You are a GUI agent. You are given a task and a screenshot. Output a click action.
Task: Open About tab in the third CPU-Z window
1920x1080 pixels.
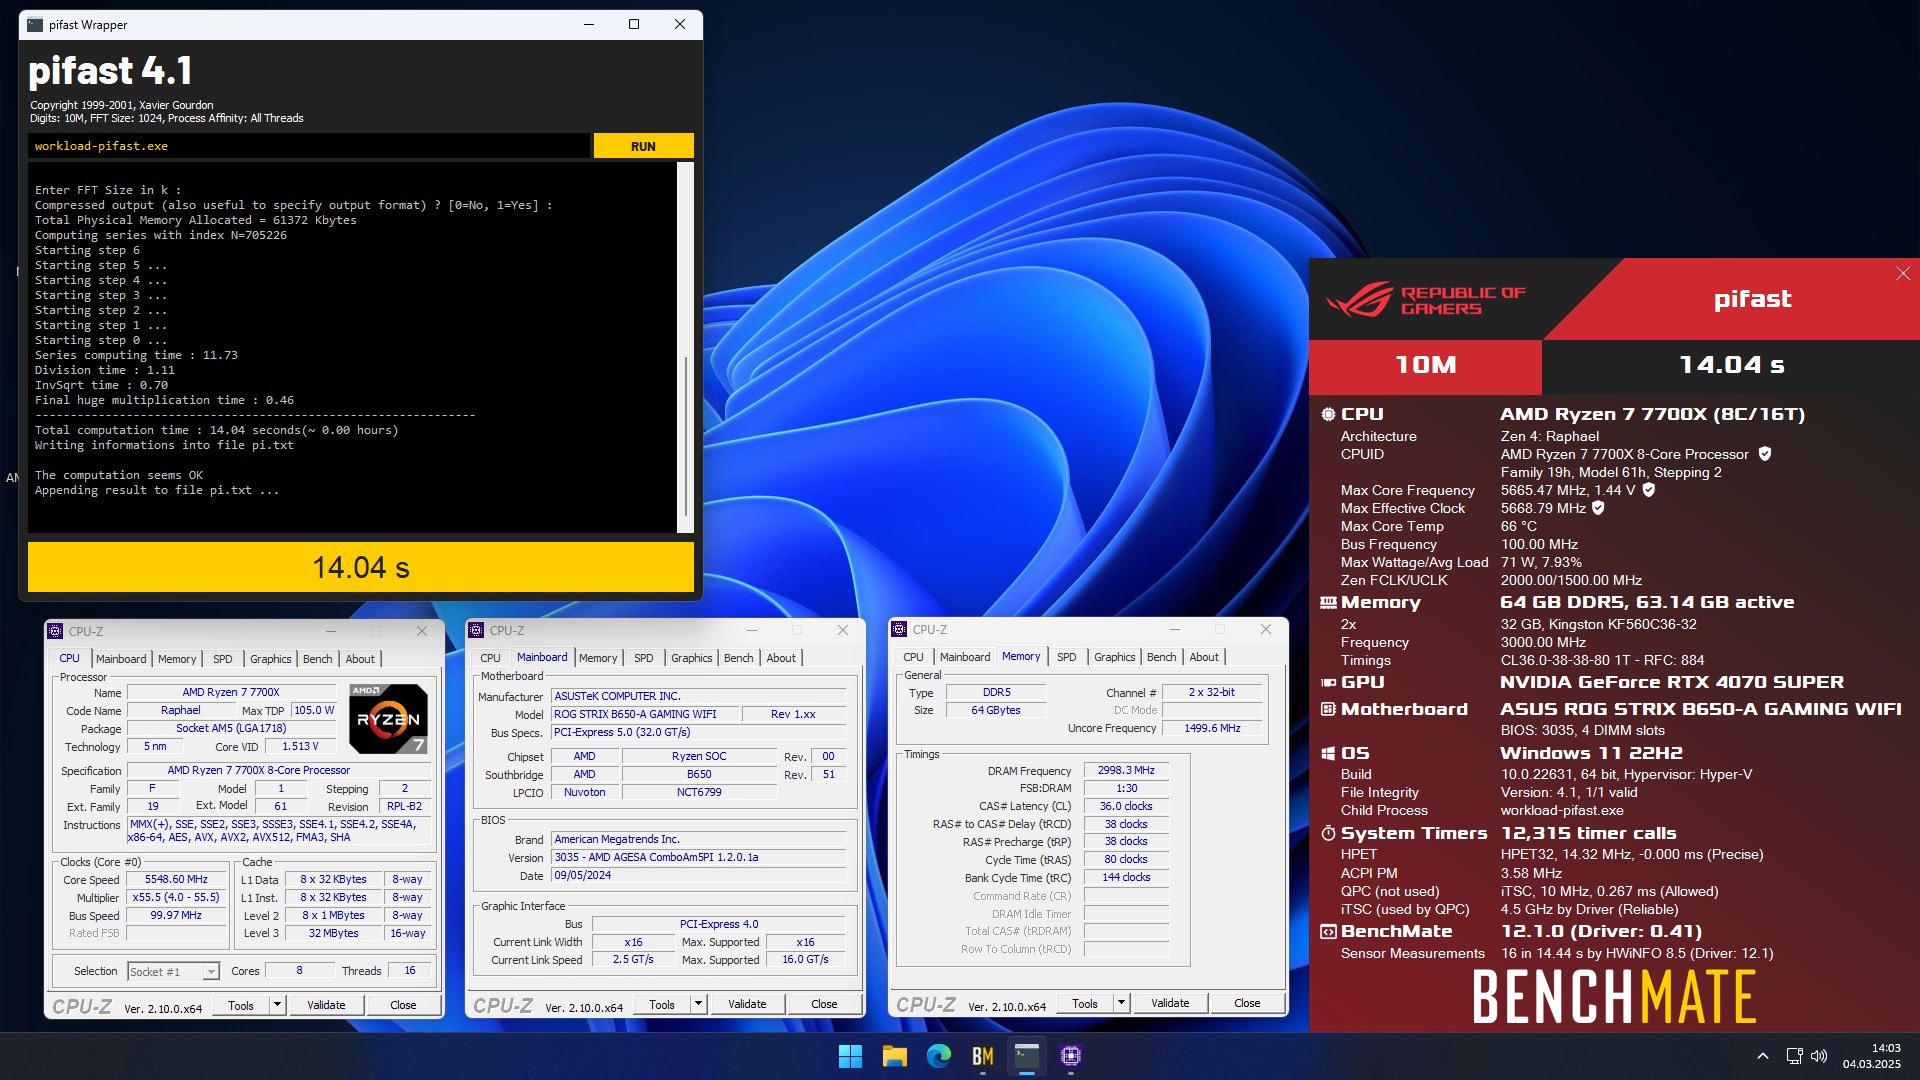1204,657
